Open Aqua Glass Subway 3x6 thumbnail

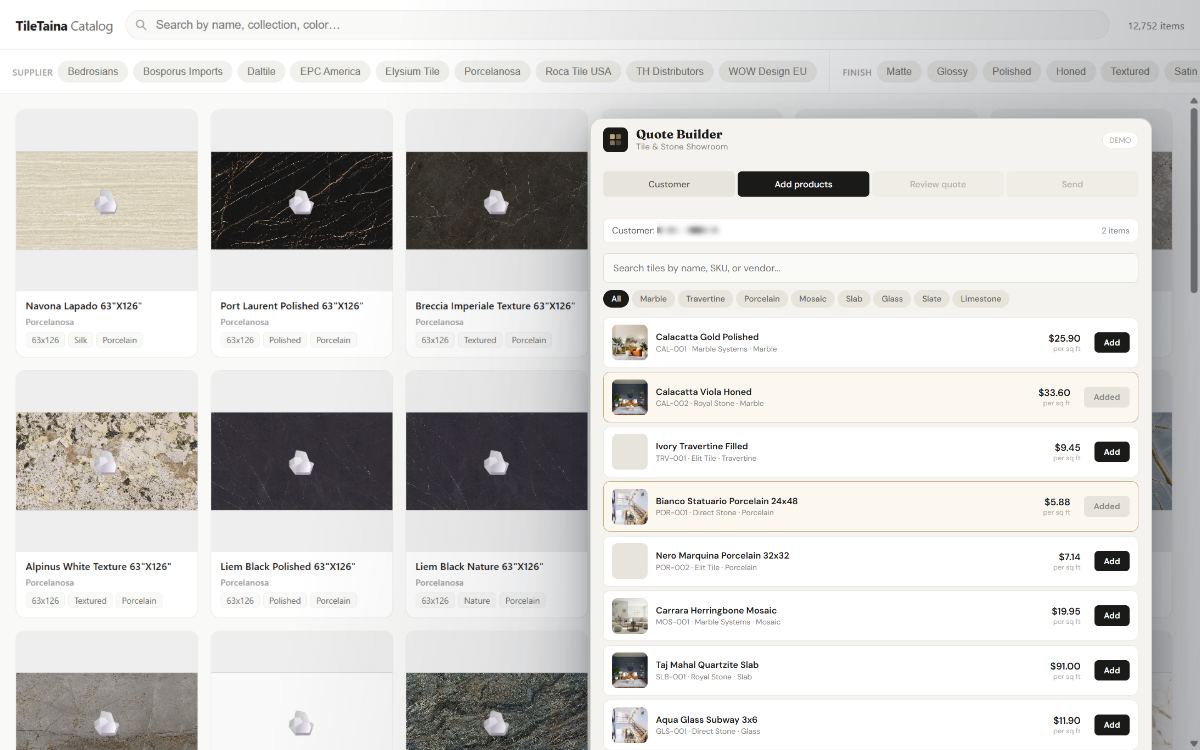point(630,725)
